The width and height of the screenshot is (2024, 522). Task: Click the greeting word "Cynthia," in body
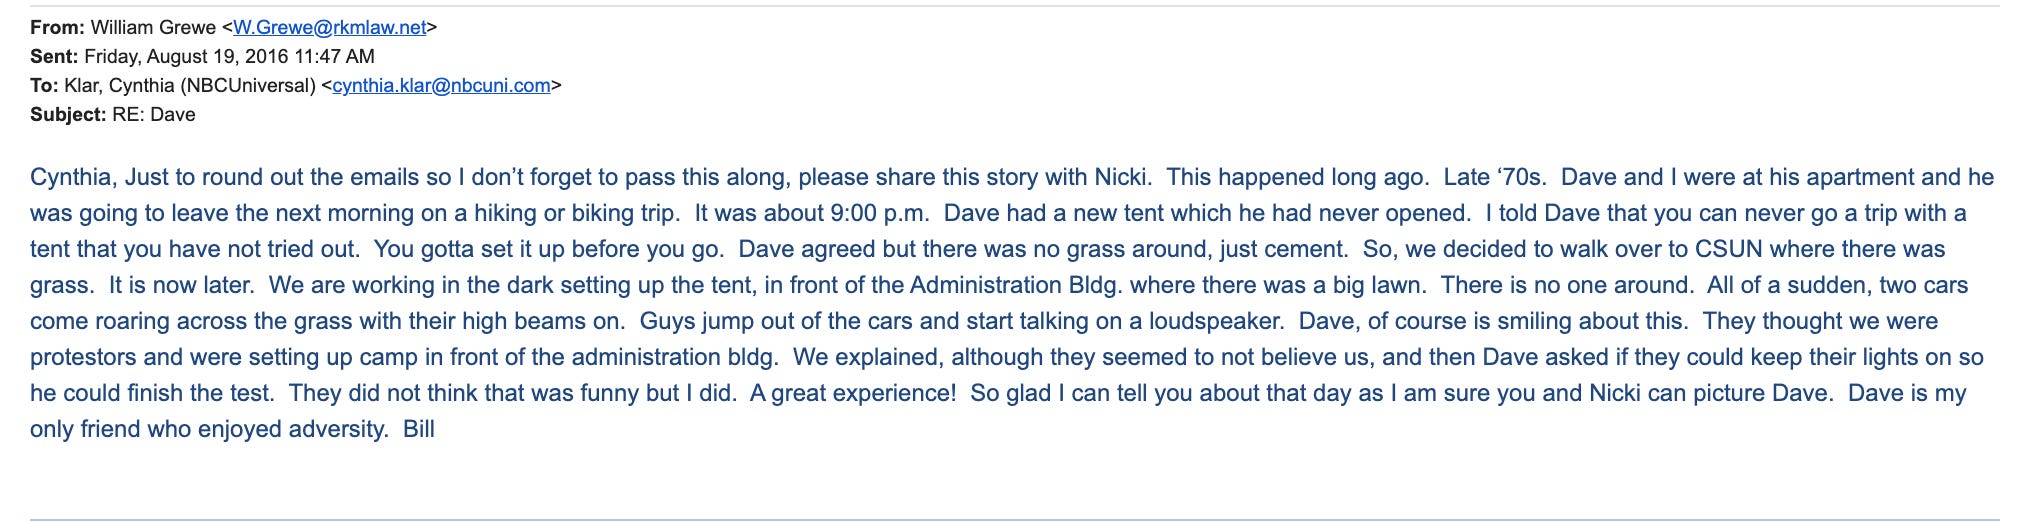(74, 178)
